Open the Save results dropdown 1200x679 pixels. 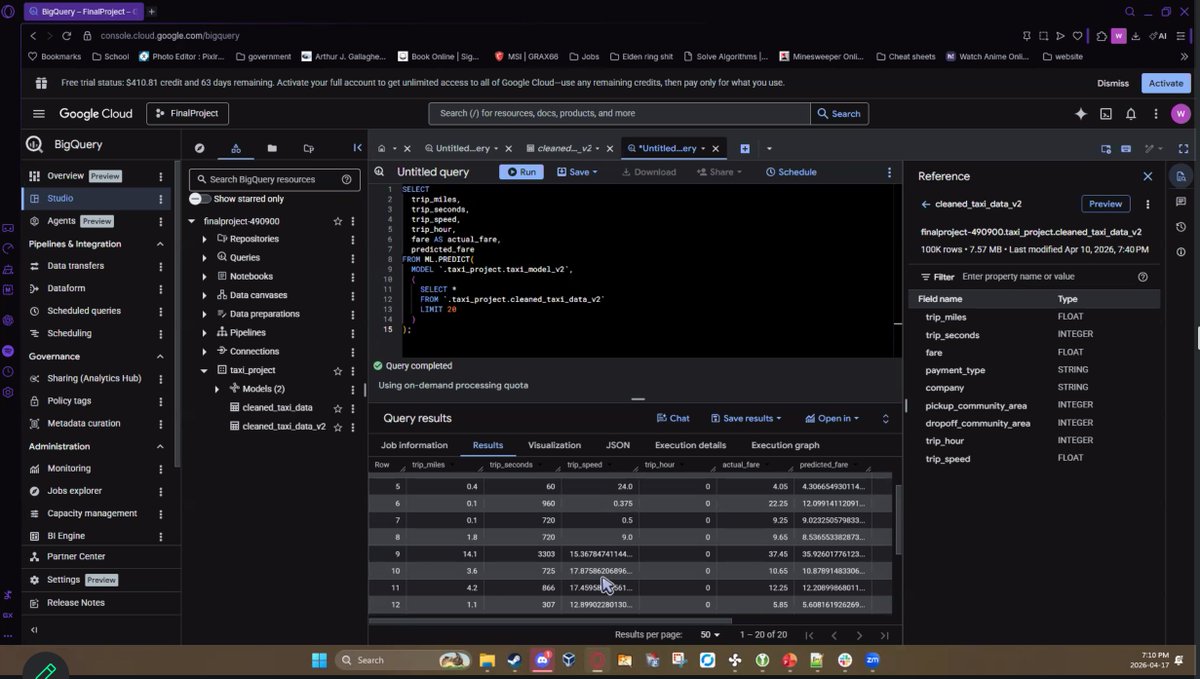[x=746, y=418]
